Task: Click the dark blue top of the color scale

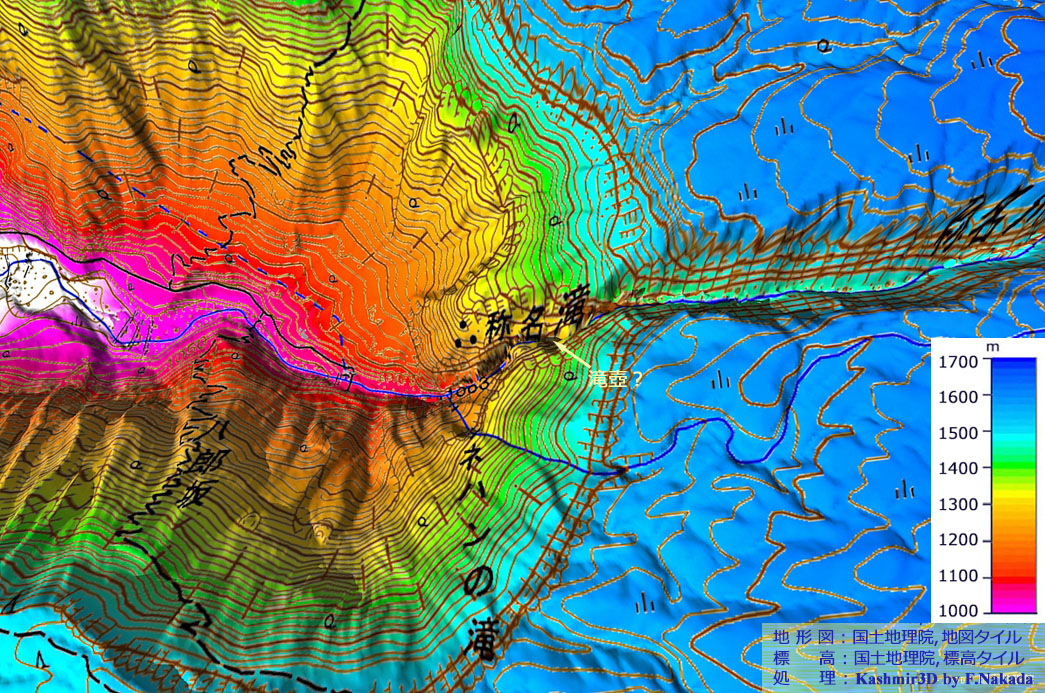Action: pyautogui.click(x=1013, y=368)
